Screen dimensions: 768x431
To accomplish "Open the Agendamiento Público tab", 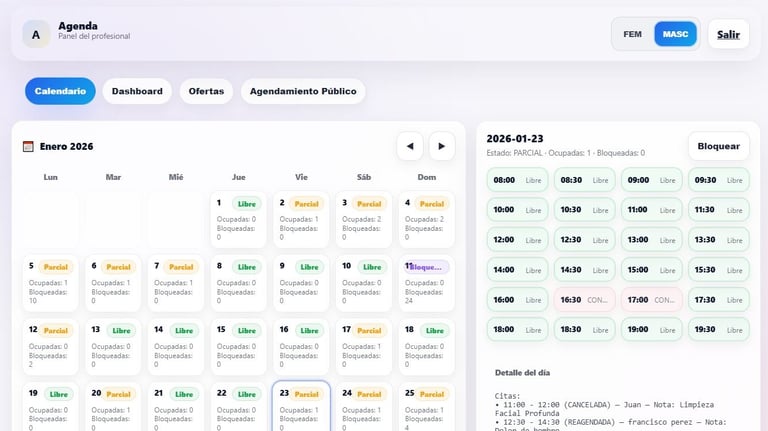I will (x=303, y=91).
